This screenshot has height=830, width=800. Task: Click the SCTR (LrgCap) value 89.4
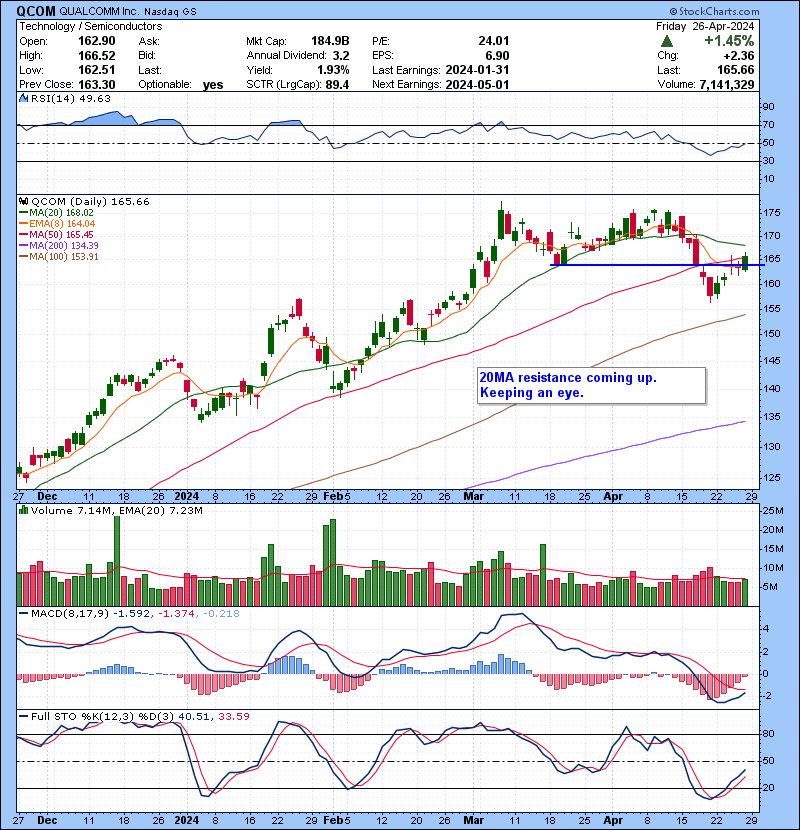point(338,85)
